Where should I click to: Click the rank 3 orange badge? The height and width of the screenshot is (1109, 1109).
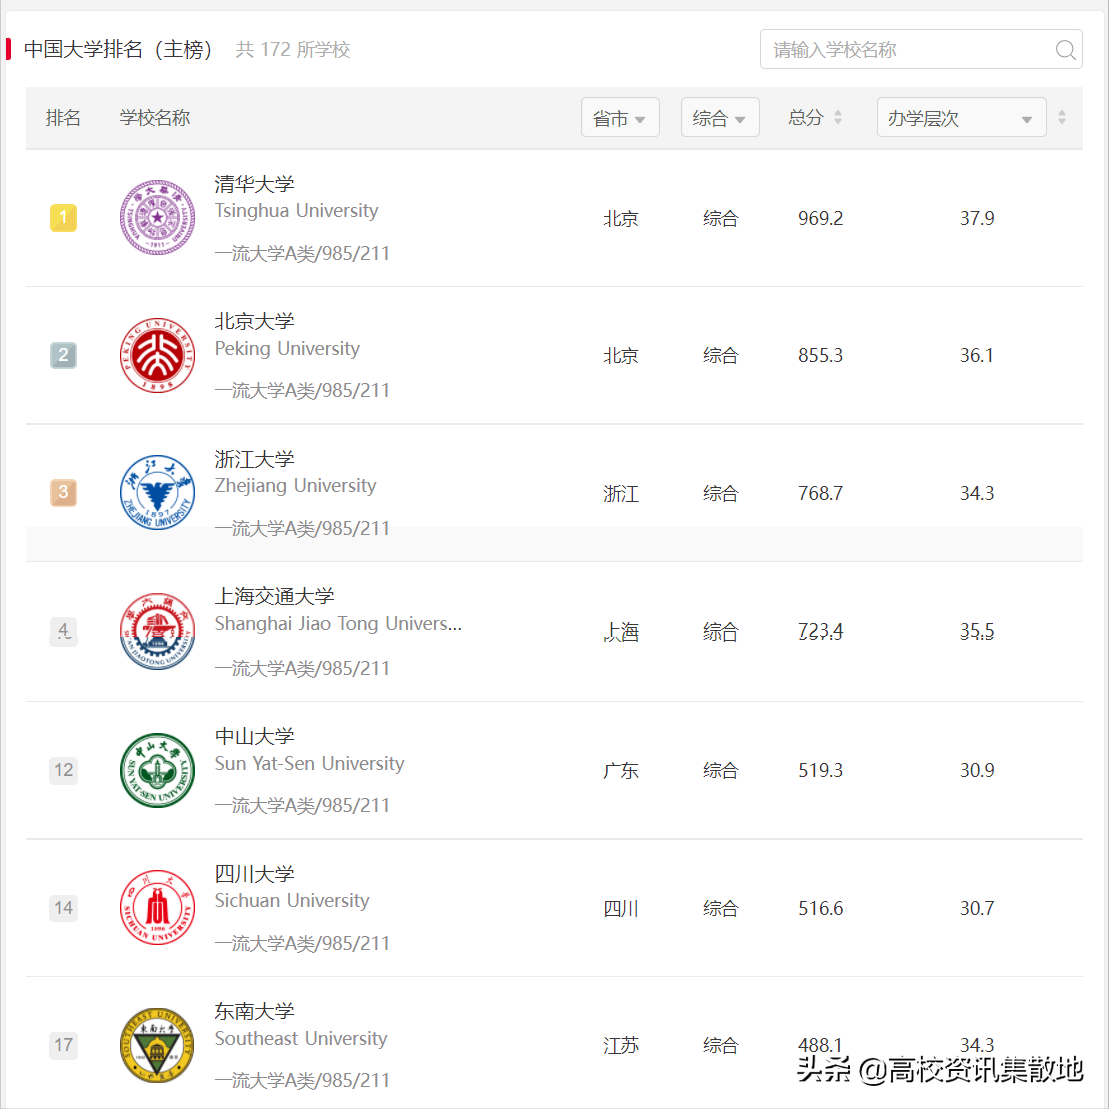(x=63, y=493)
